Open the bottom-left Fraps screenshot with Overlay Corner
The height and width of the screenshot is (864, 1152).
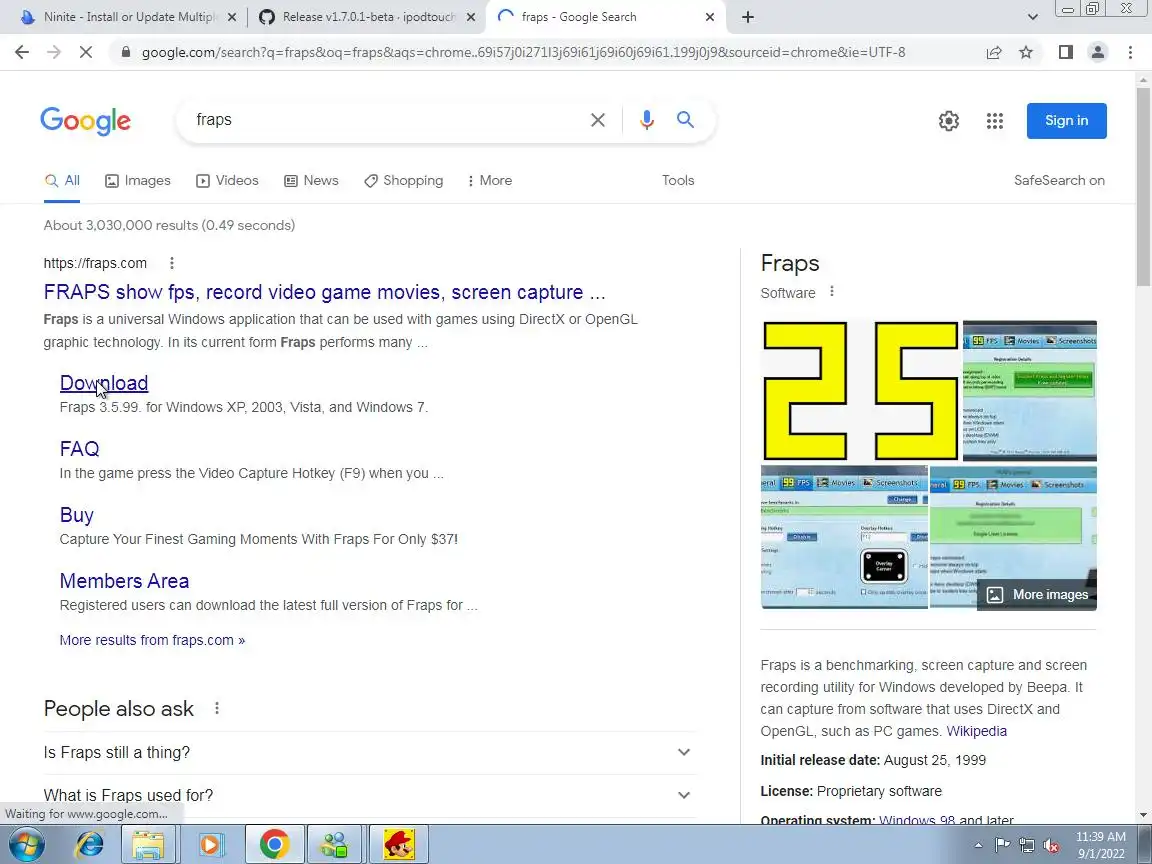(844, 537)
